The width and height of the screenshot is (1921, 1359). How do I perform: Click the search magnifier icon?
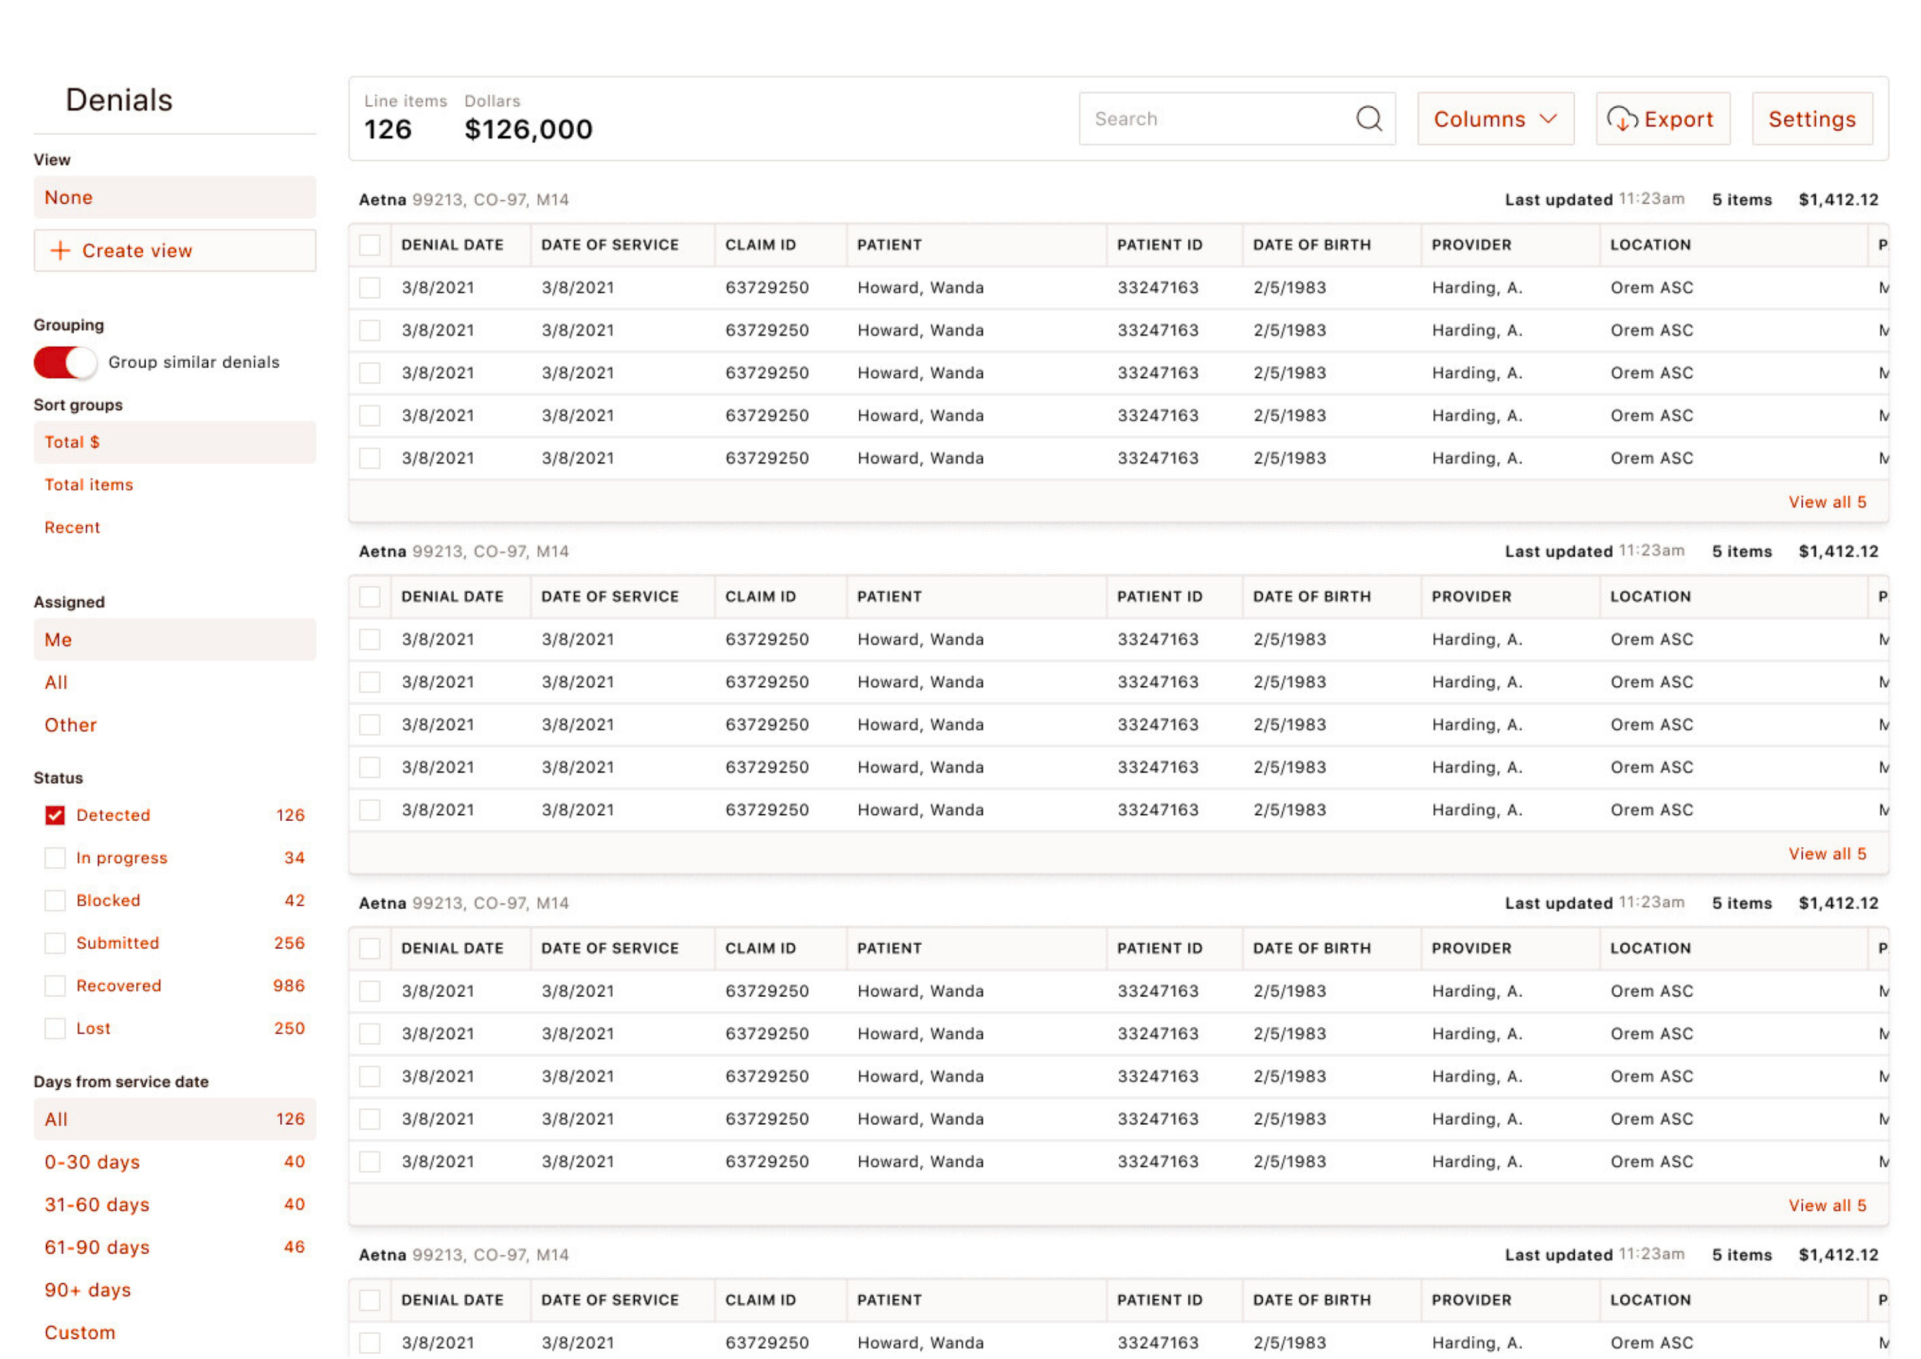point(1369,119)
